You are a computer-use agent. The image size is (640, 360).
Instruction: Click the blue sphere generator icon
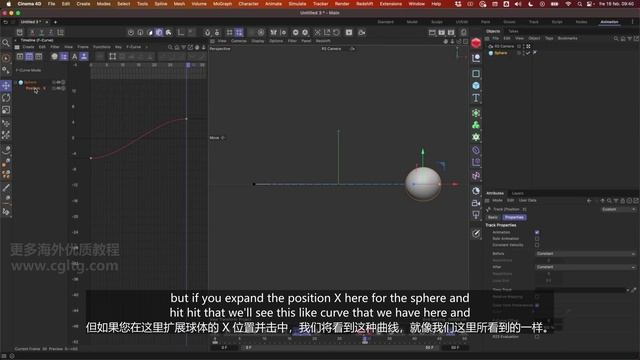[476, 86]
